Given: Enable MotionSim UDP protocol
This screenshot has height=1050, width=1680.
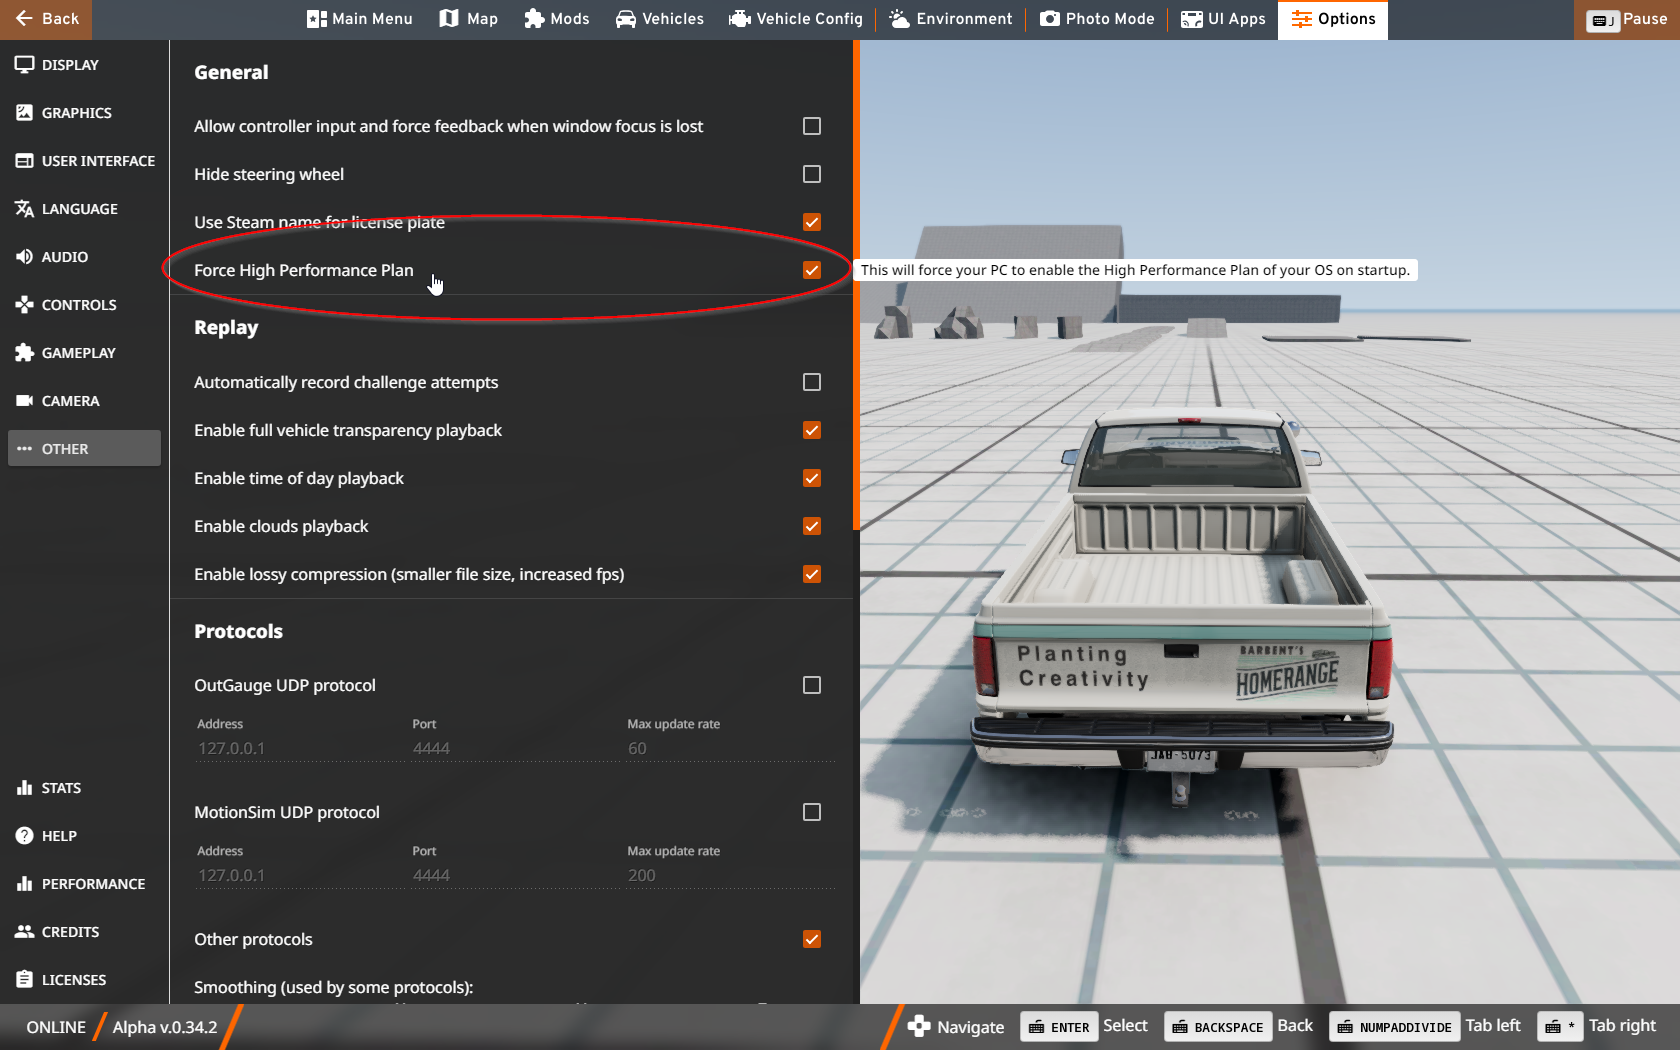Looking at the screenshot, I should tap(812, 812).
